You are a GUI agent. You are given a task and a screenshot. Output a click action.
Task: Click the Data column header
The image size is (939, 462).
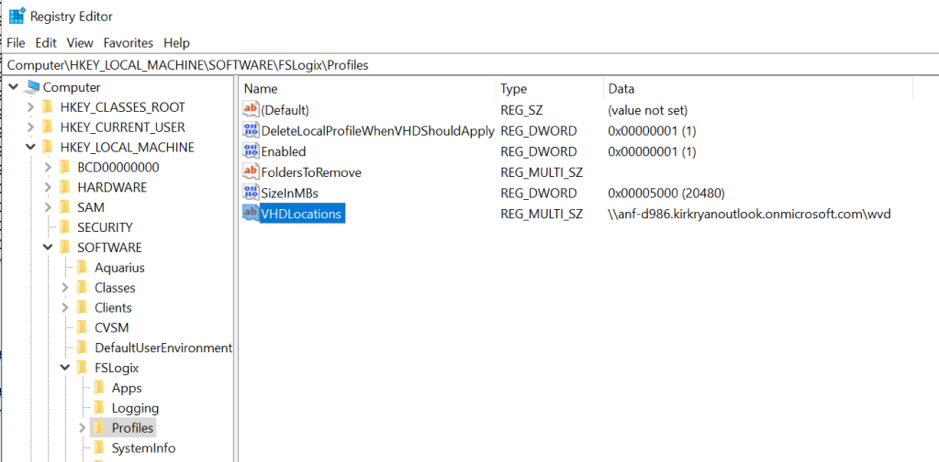pos(622,89)
